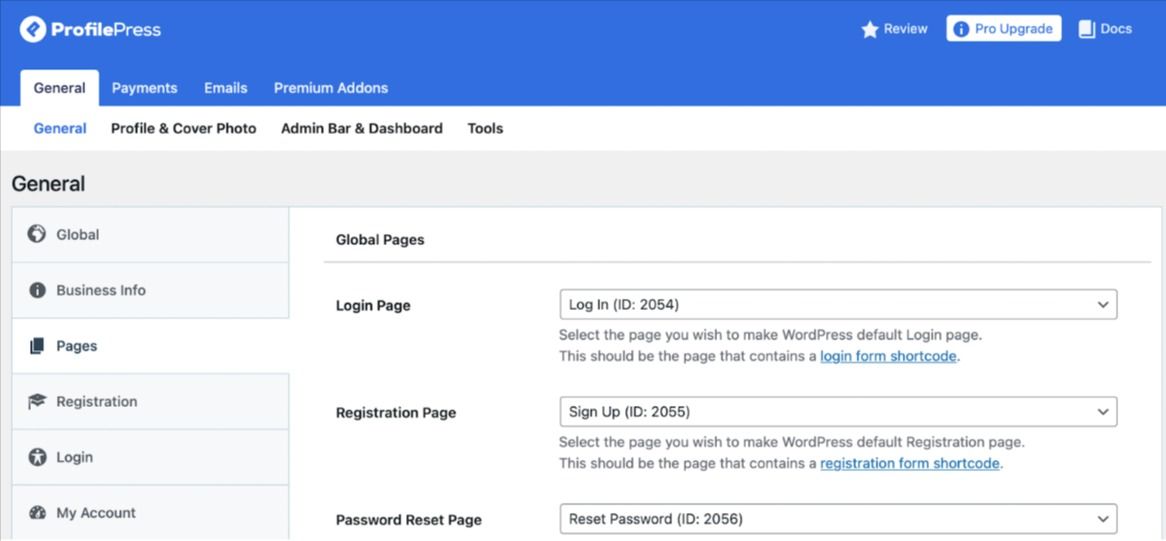Select Profile & Cover Photo sub-tab
This screenshot has width=1166, height=541.
click(183, 128)
